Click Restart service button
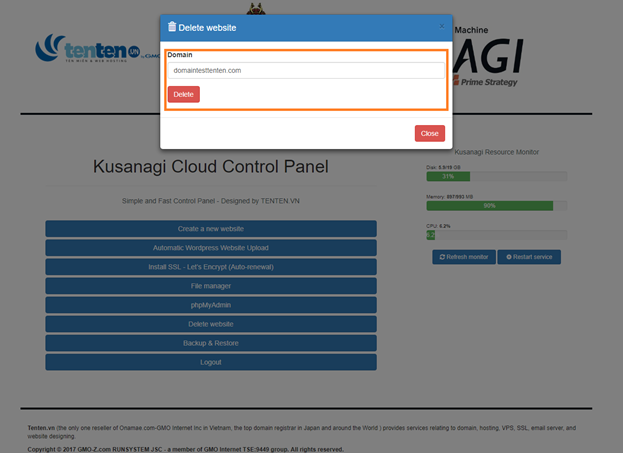 click(529, 257)
